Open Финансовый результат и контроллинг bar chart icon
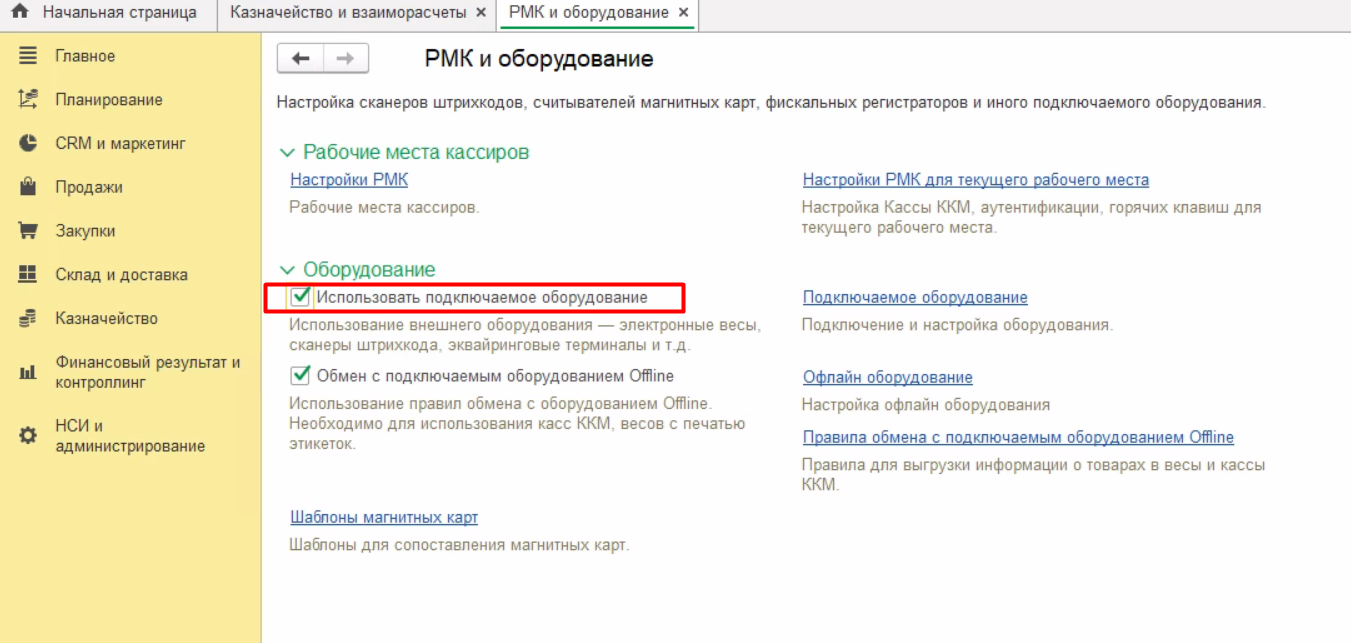 [28, 373]
